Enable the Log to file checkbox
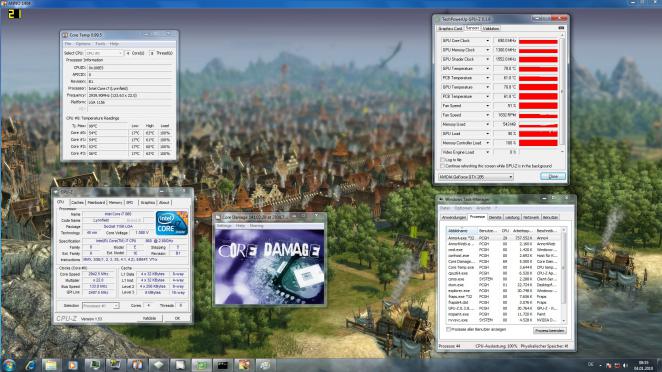 [442, 160]
